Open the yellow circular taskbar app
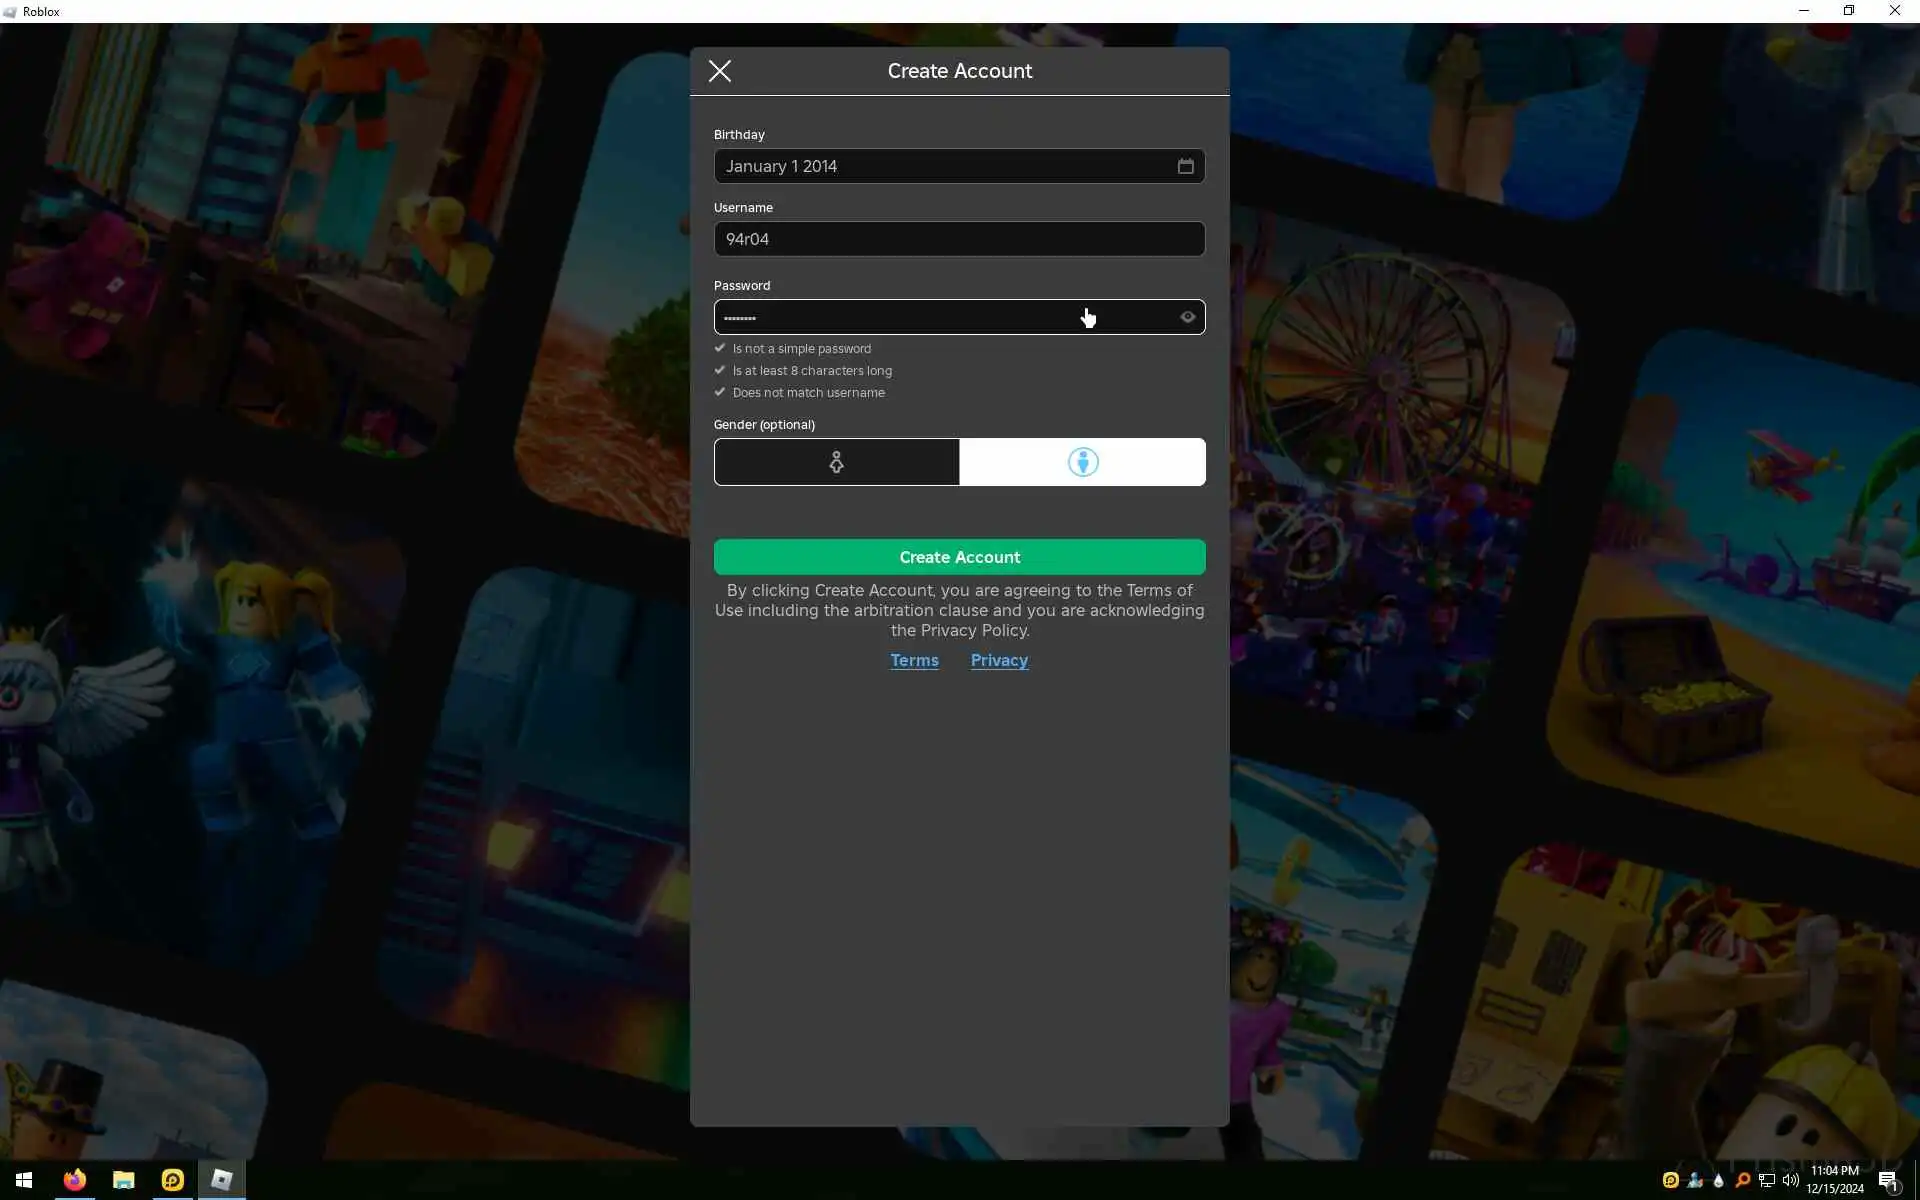Viewport: 1920px width, 1200px height. click(172, 1180)
